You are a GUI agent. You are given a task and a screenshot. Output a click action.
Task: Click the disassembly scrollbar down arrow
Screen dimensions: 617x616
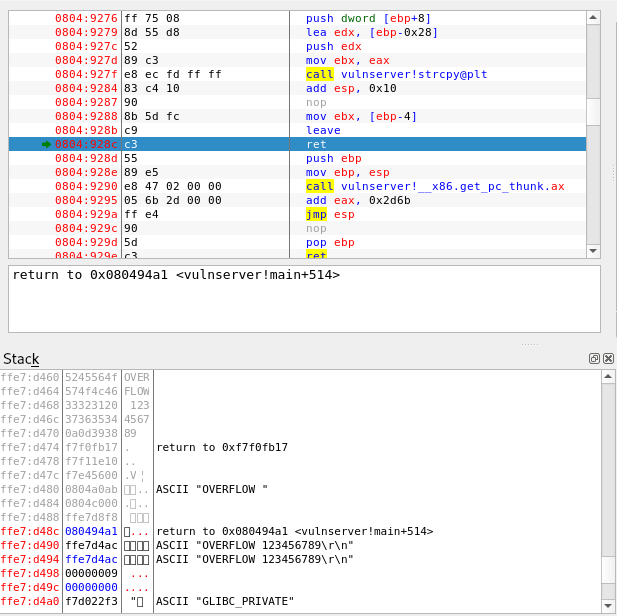593,250
